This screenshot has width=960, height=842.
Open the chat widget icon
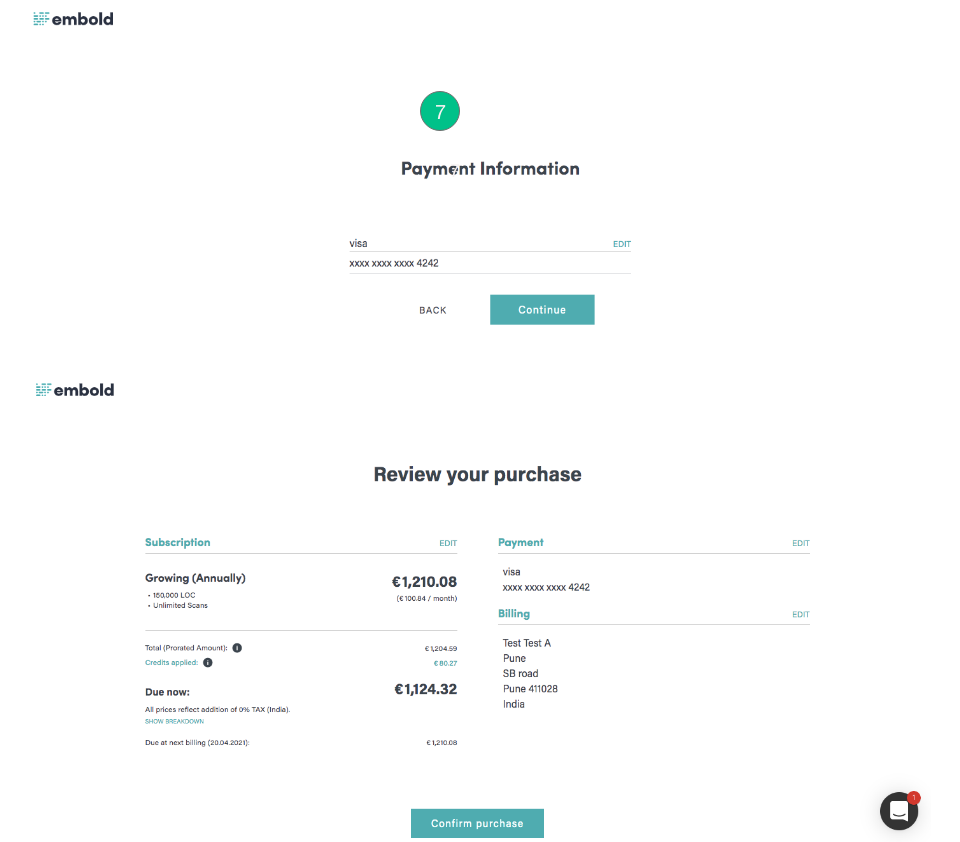(x=899, y=811)
